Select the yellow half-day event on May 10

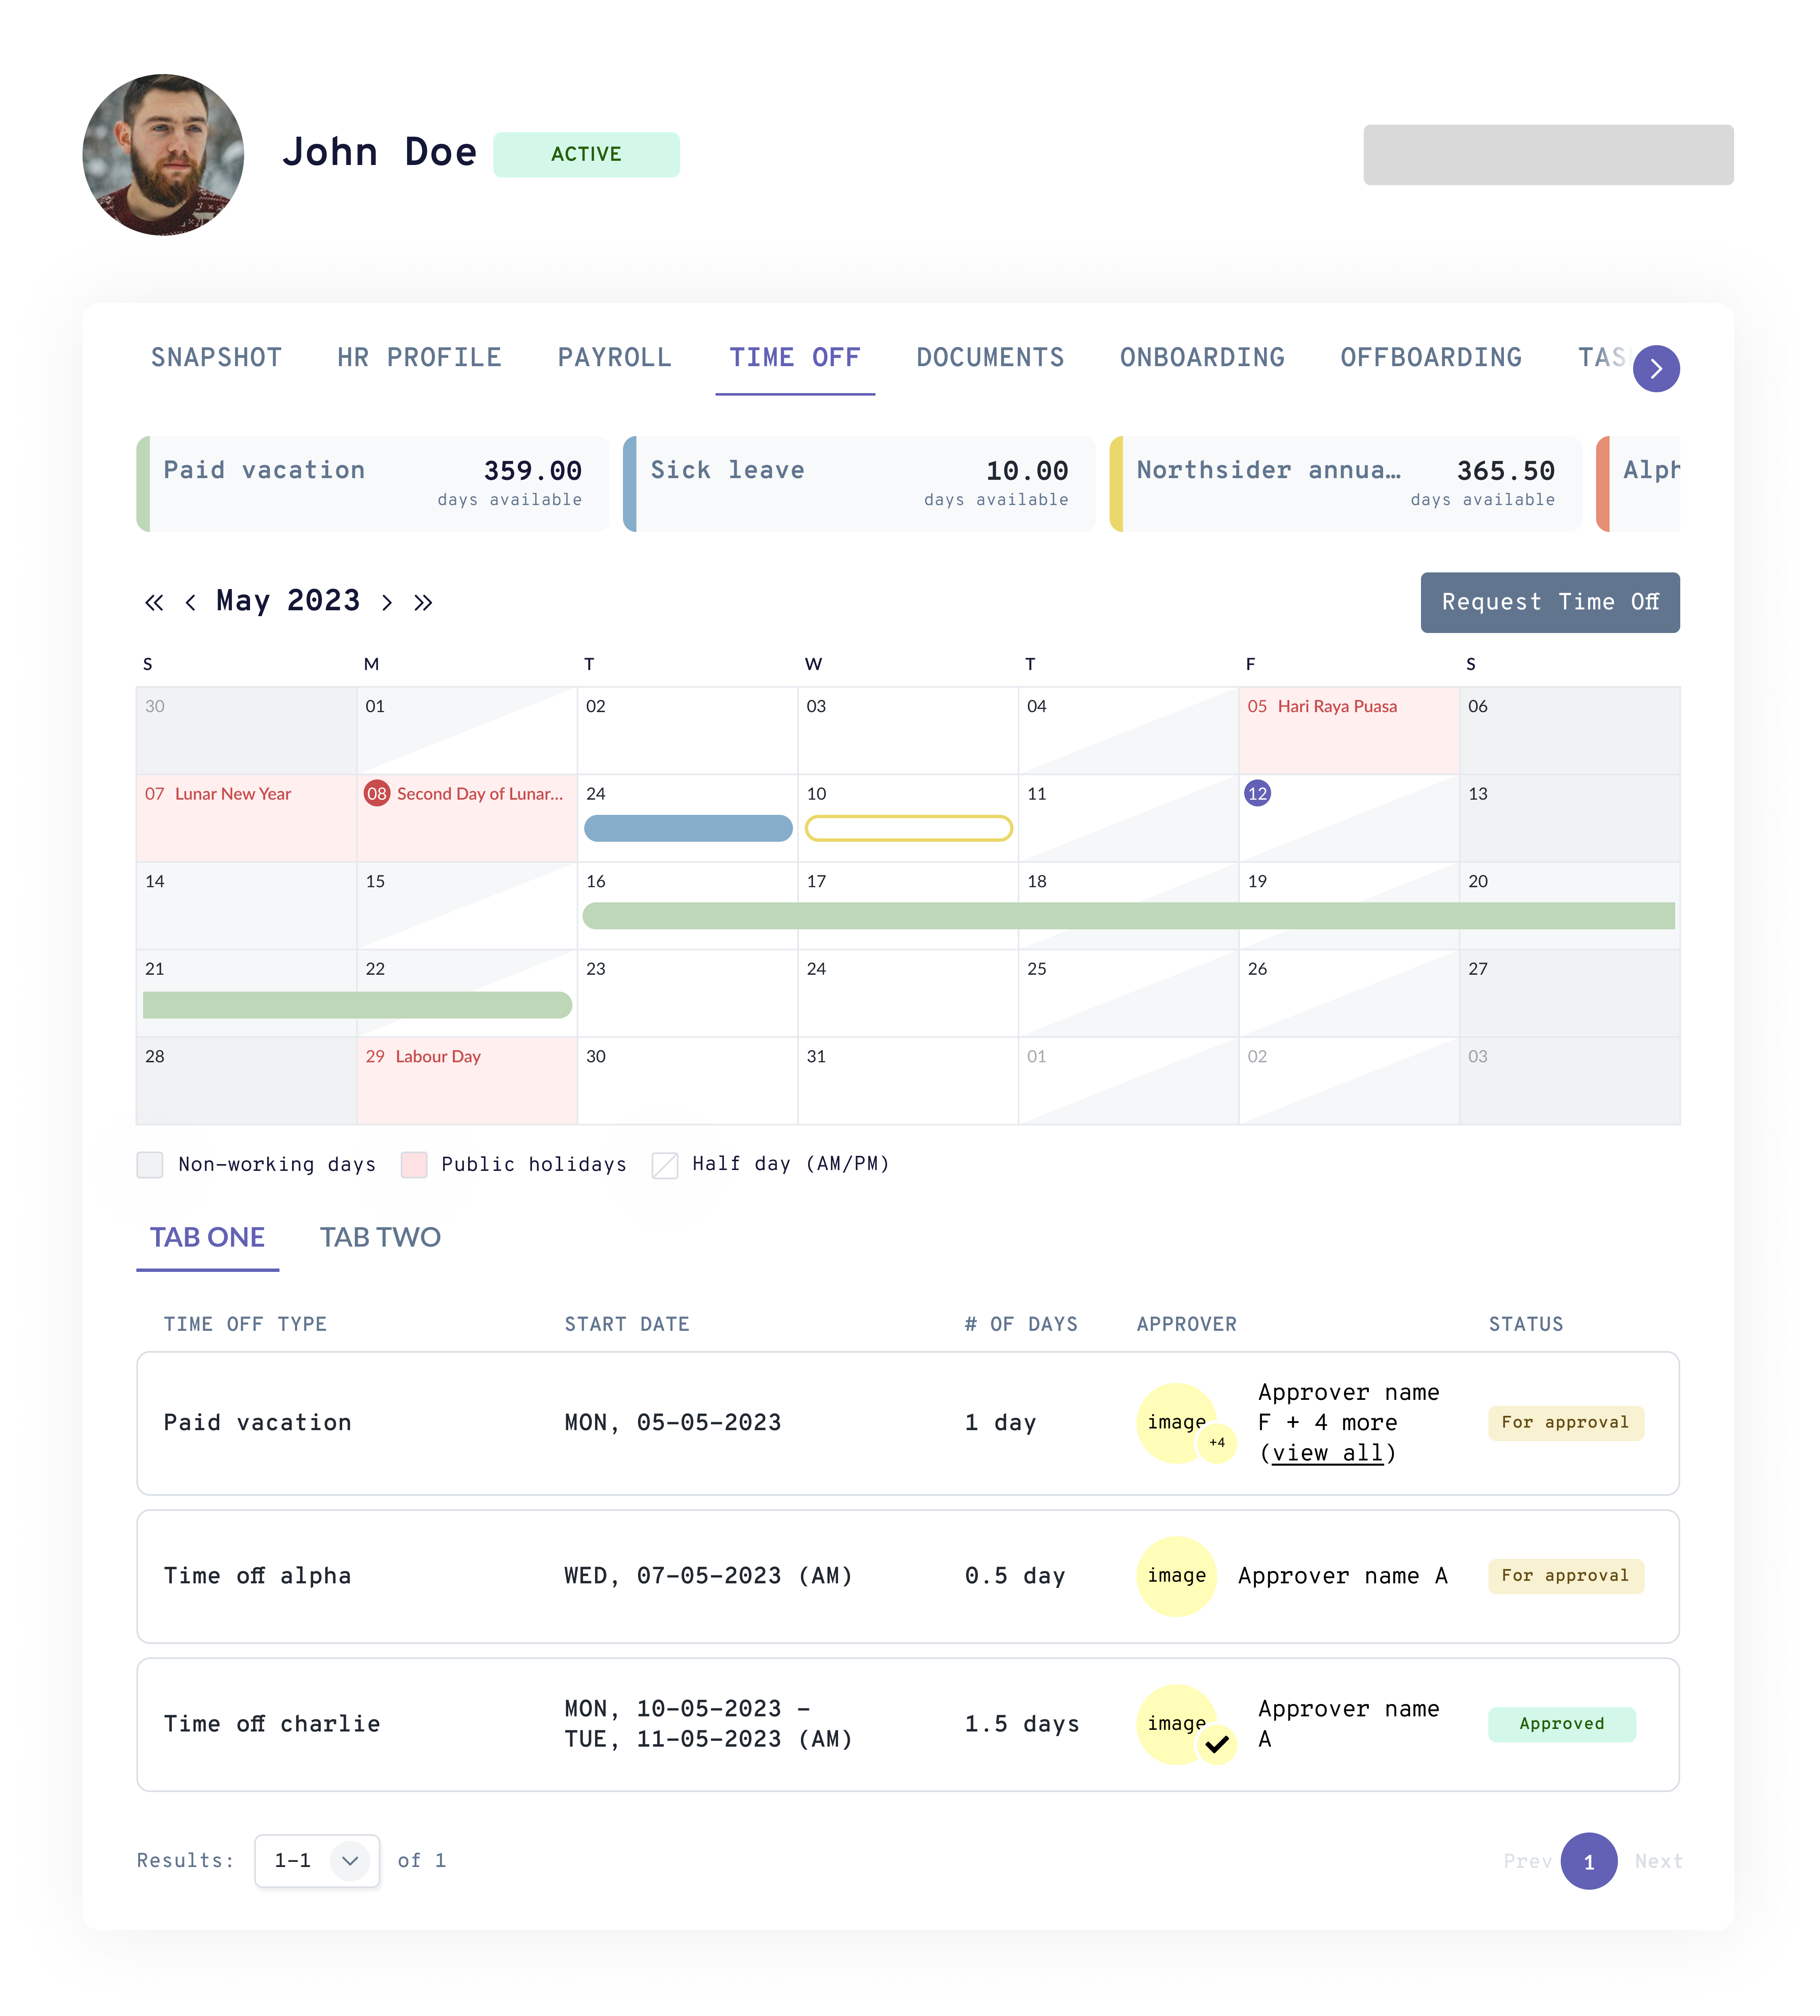point(908,828)
